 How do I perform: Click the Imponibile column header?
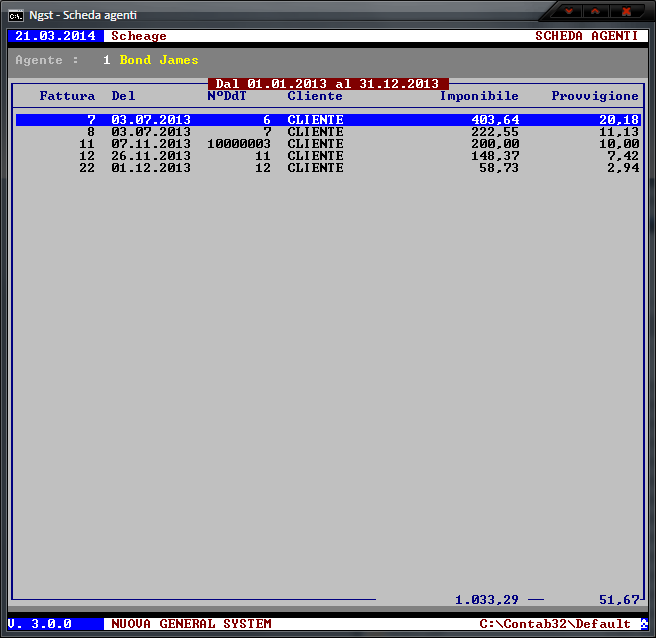coord(479,96)
